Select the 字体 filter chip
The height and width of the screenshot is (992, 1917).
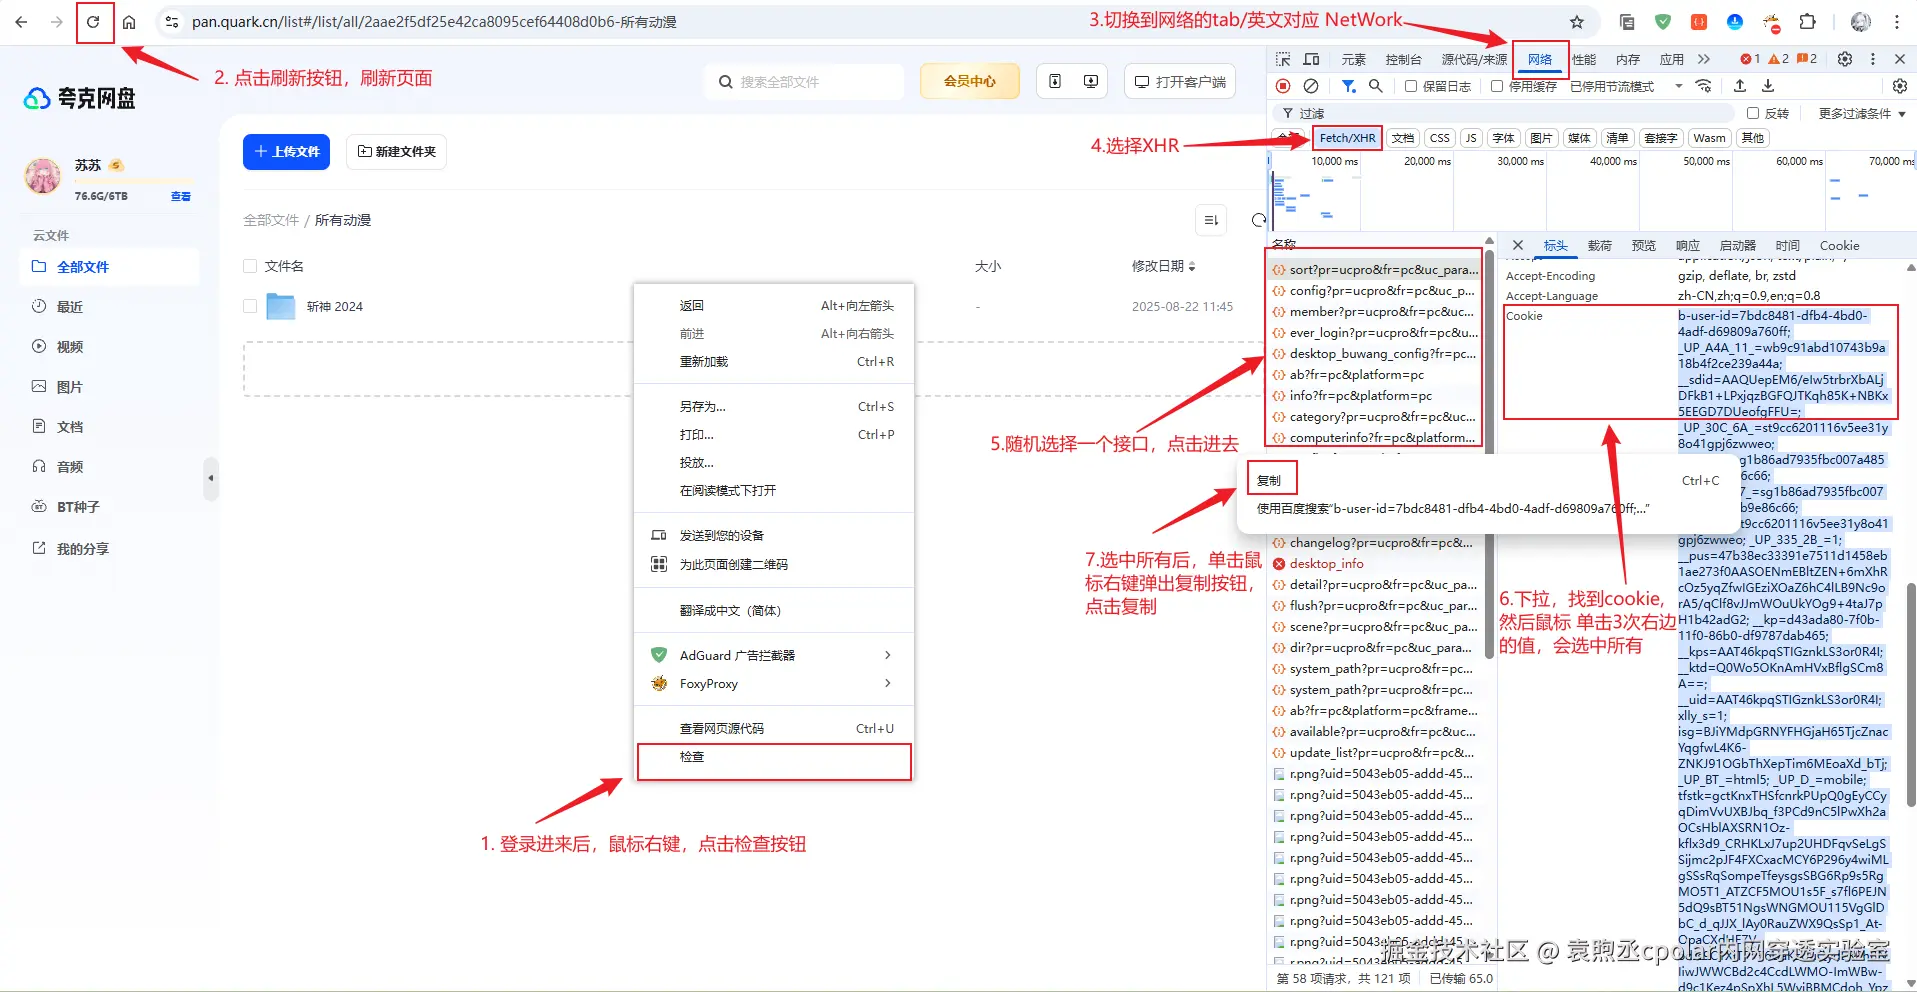coord(1504,138)
